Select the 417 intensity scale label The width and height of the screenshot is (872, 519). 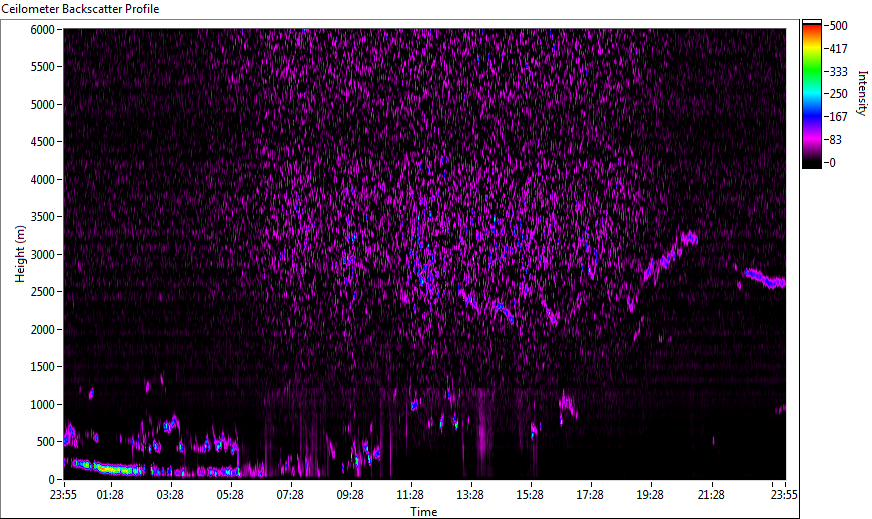838,48
